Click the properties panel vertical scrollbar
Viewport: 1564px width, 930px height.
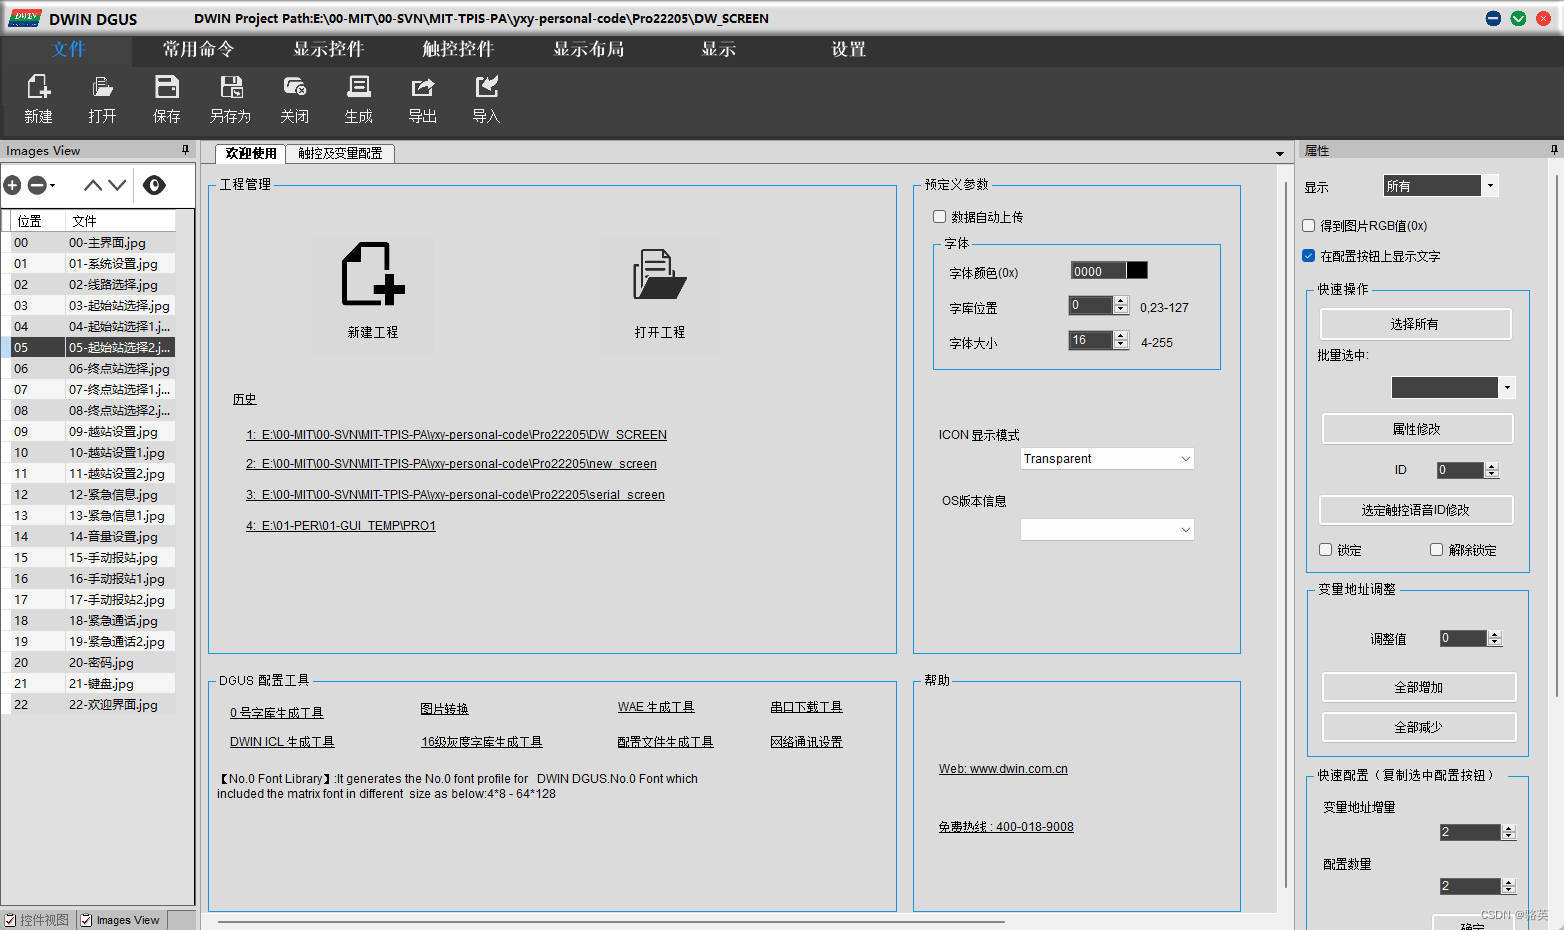pyautogui.click(x=1556, y=435)
